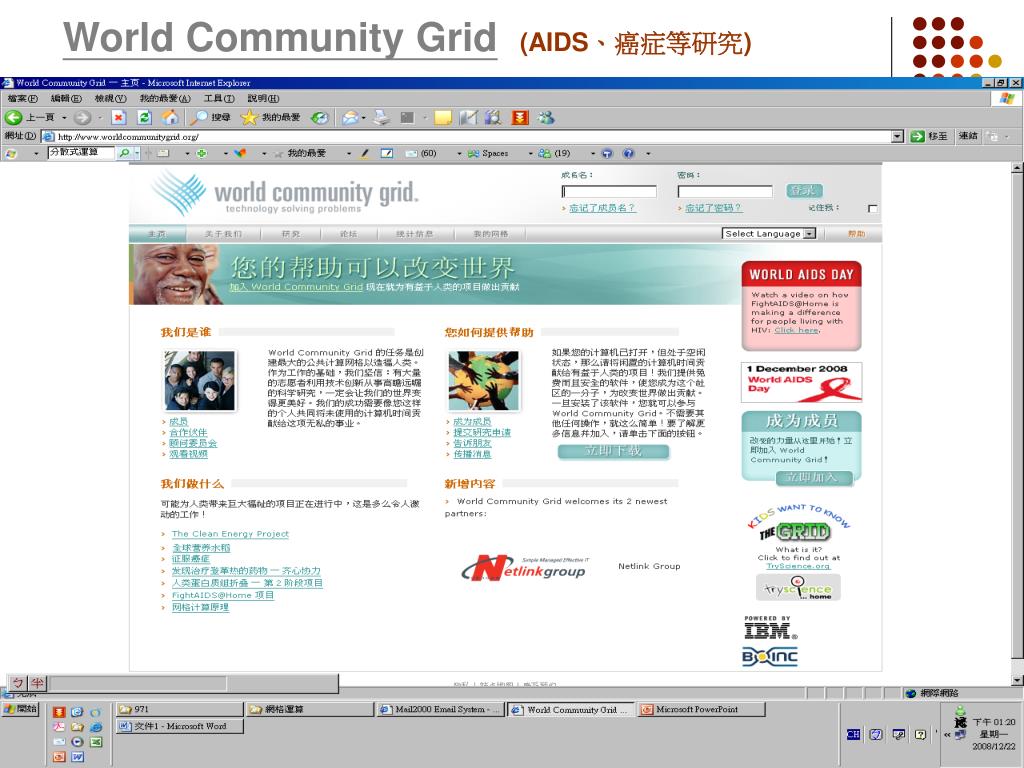The height and width of the screenshot is (768, 1024).
Task: Click the orange download-arrow toolbar icon
Action: tap(520, 118)
